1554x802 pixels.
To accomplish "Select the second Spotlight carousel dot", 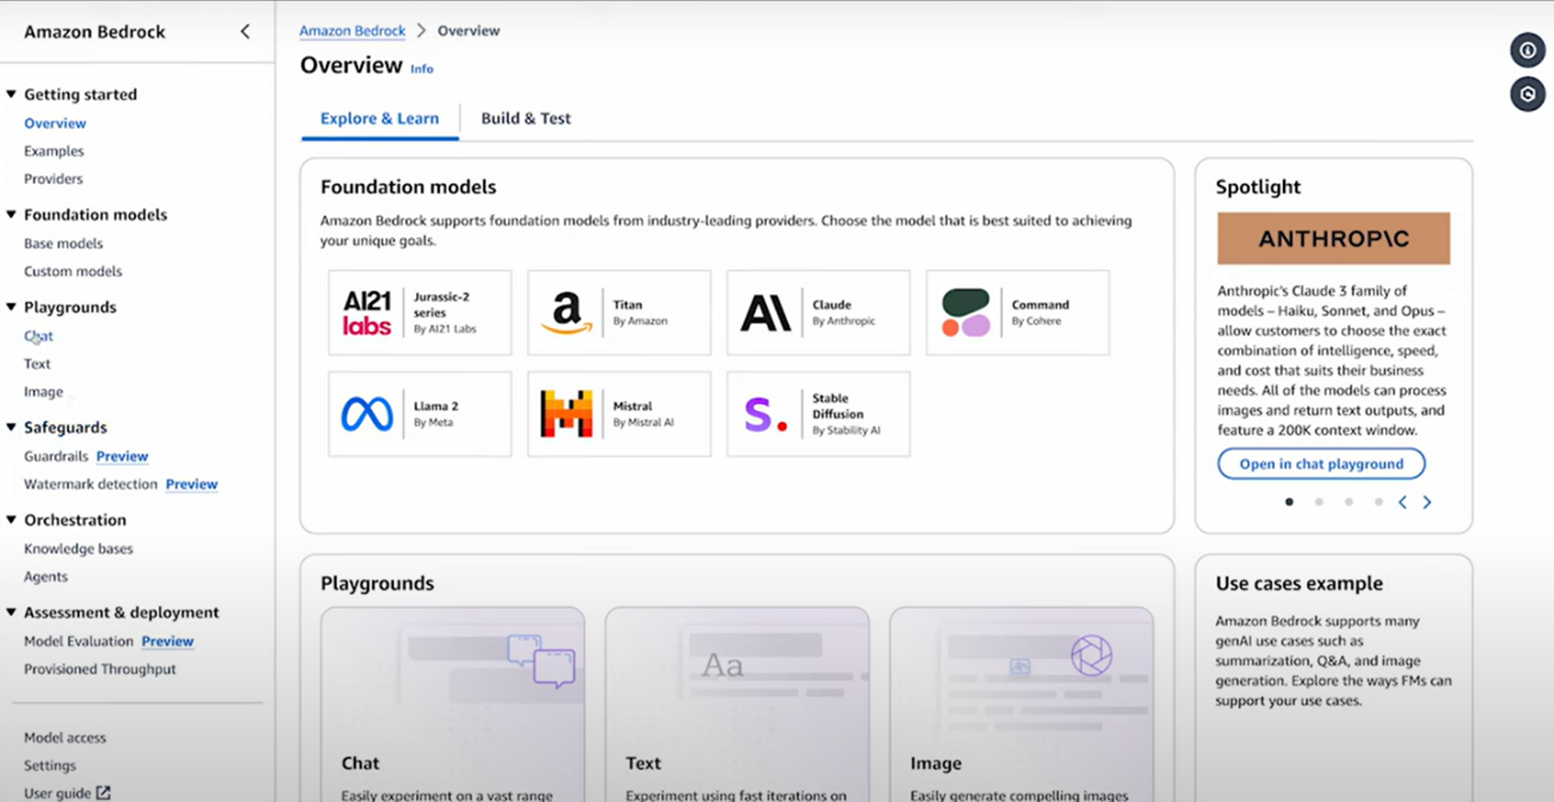I will click(x=1319, y=502).
